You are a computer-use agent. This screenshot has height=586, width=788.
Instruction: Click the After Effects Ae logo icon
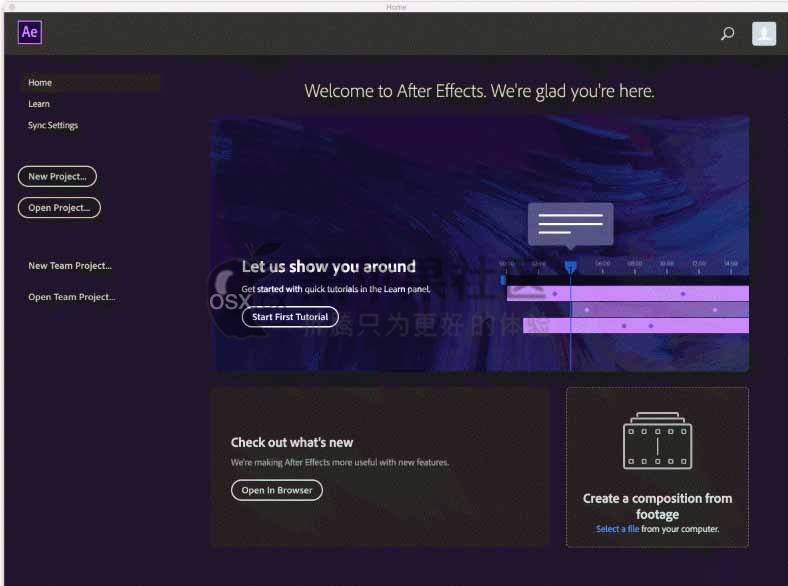[30, 32]
